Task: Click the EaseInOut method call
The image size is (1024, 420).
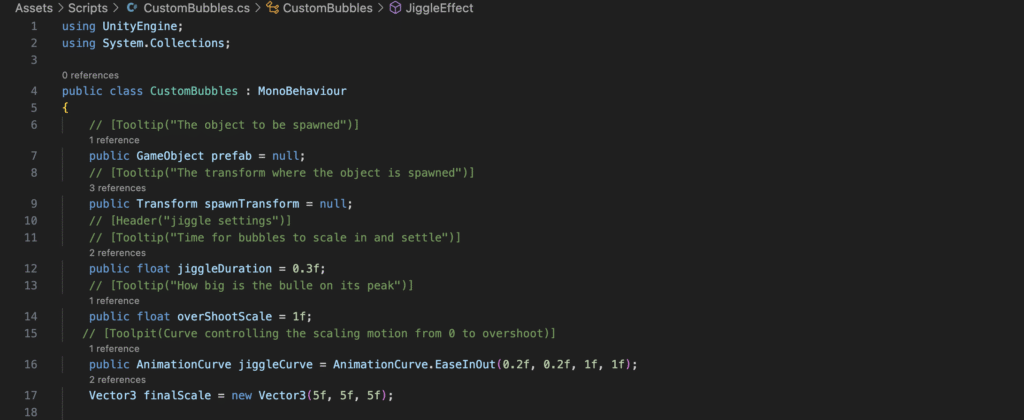Action: 466,364
